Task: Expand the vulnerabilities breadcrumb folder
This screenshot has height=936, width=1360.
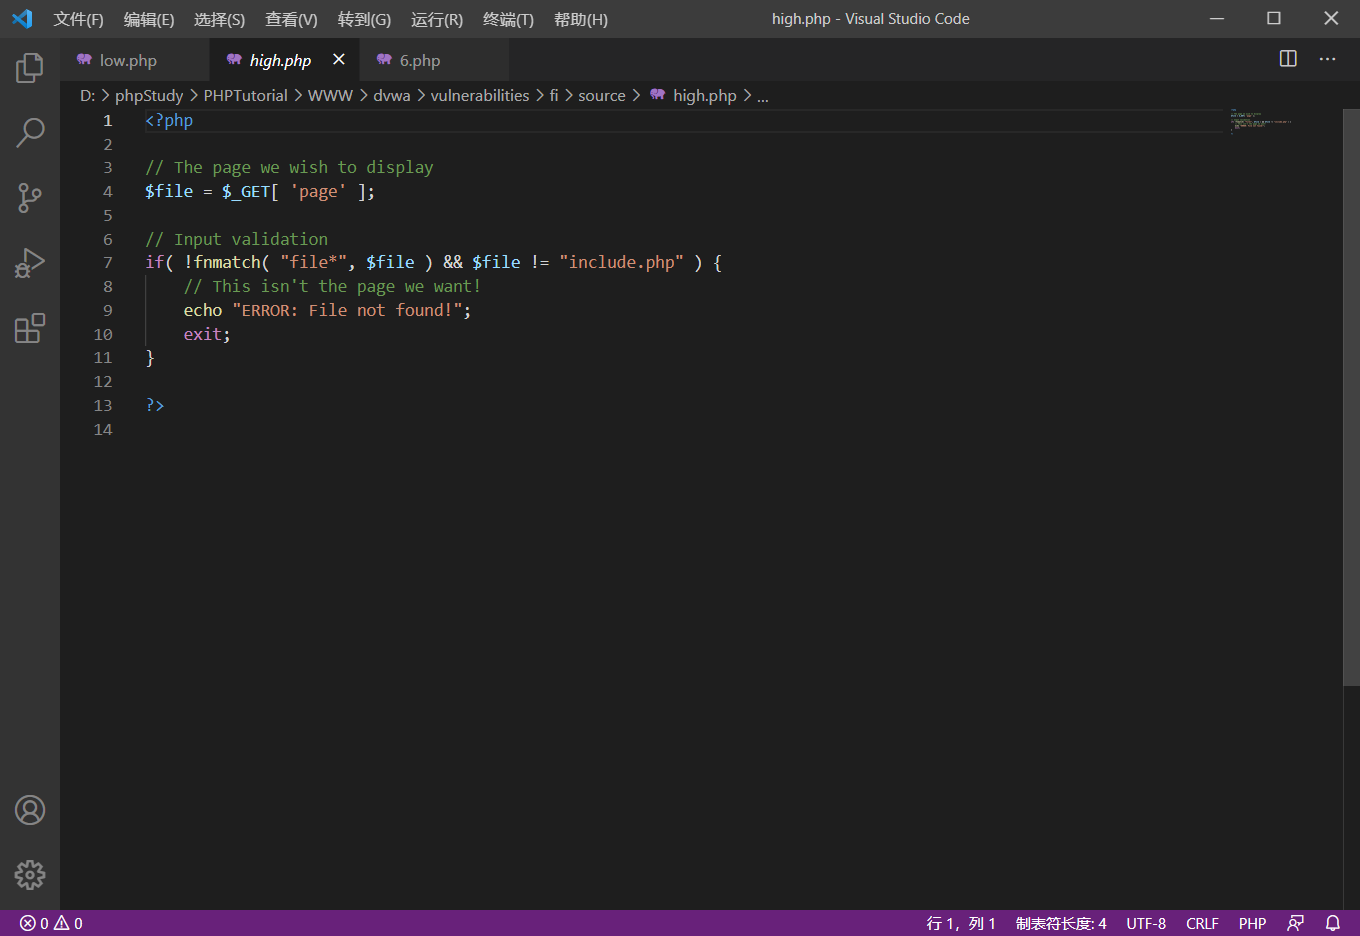Action: [479, 96]
